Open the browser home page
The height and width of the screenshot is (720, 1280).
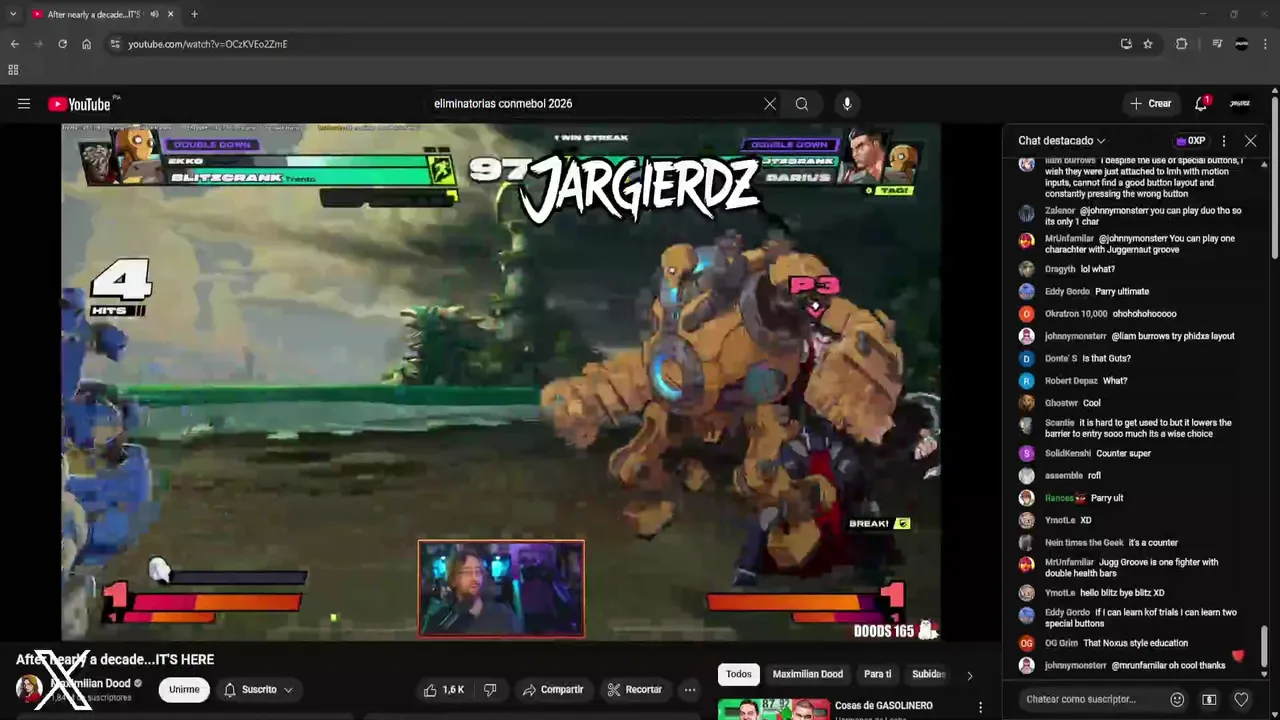click(x=86, y=44)
